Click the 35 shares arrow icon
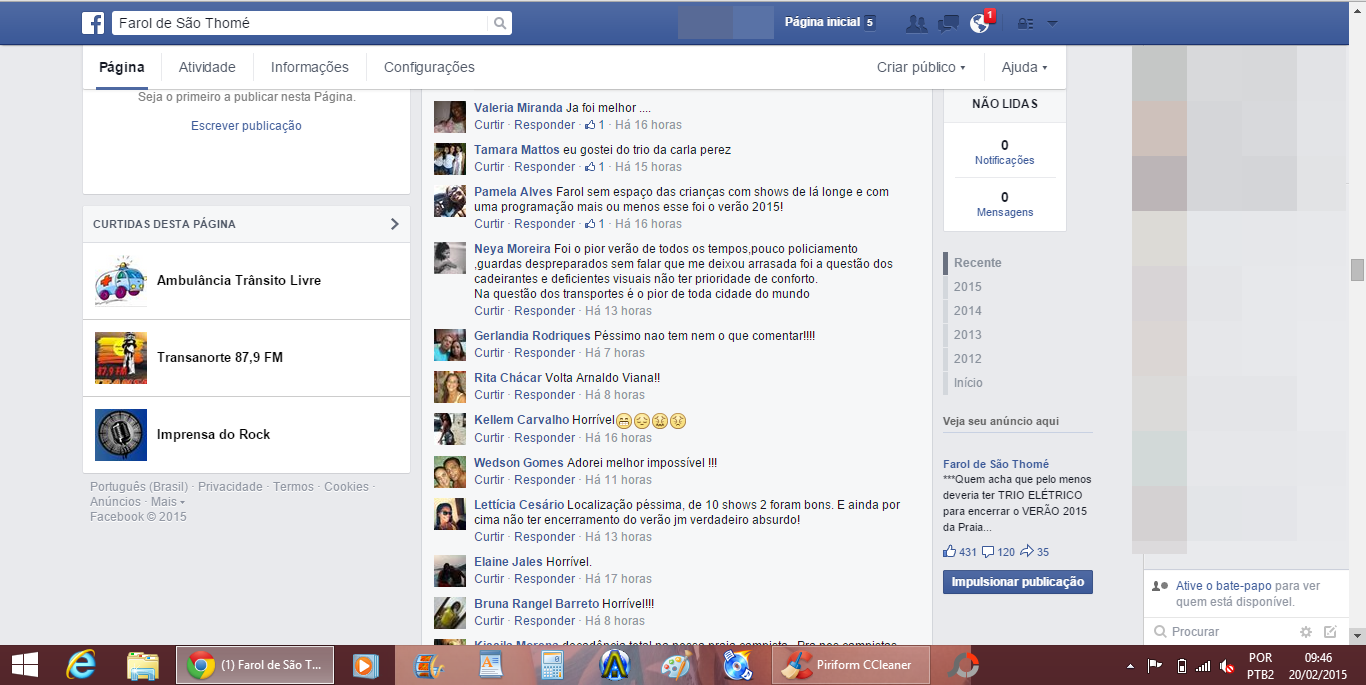 pos(1027,552)
